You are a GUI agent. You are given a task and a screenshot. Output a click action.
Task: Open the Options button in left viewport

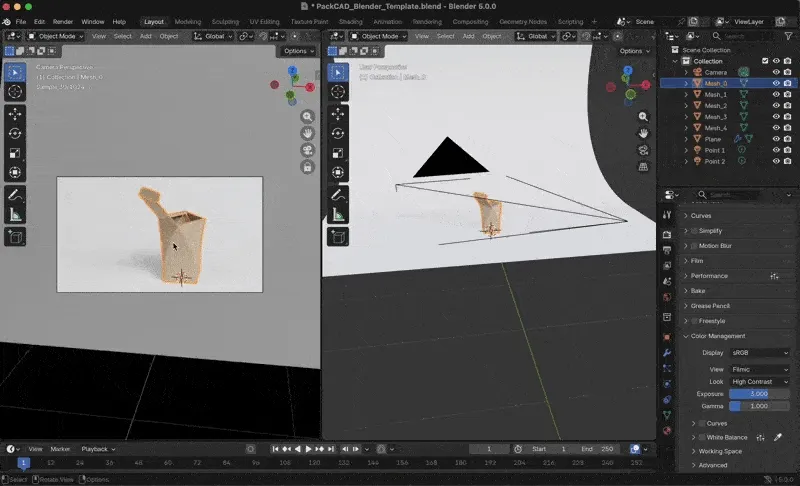point(297,51)
